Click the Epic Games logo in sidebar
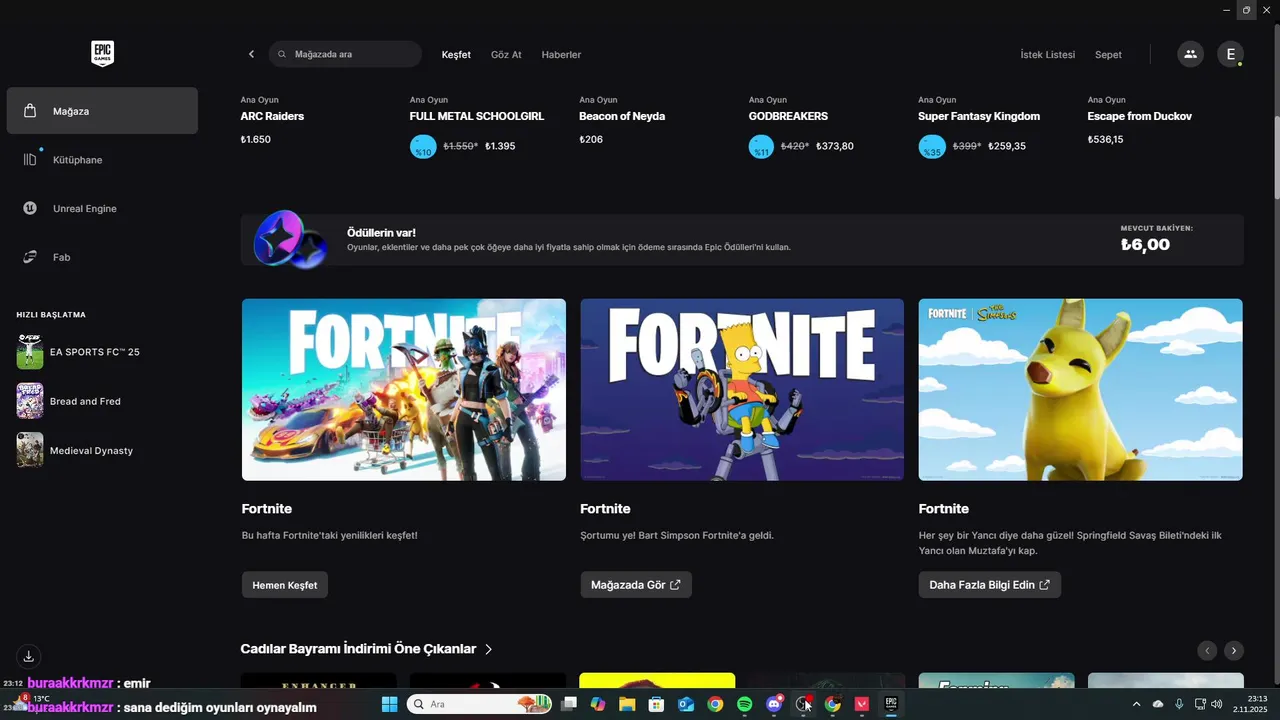1280x720 pixels. coord(102,54)
